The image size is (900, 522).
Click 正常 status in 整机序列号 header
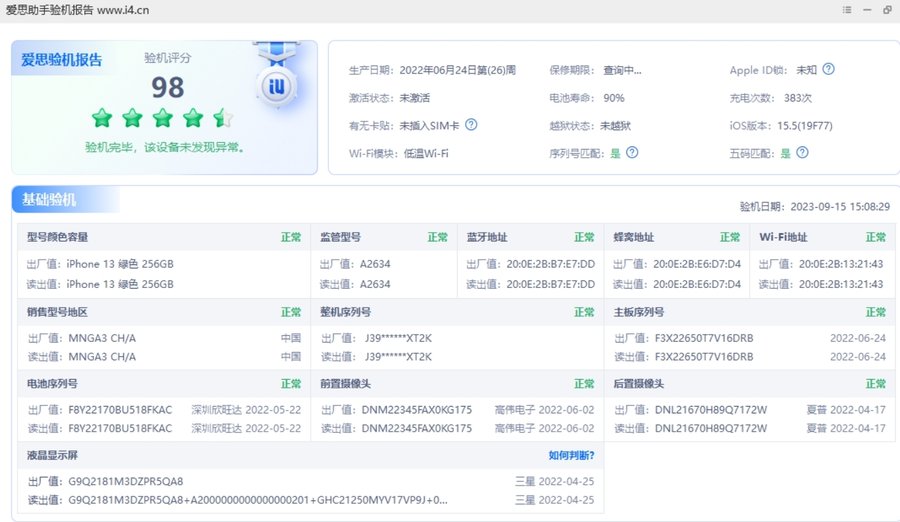coord(584,312)
